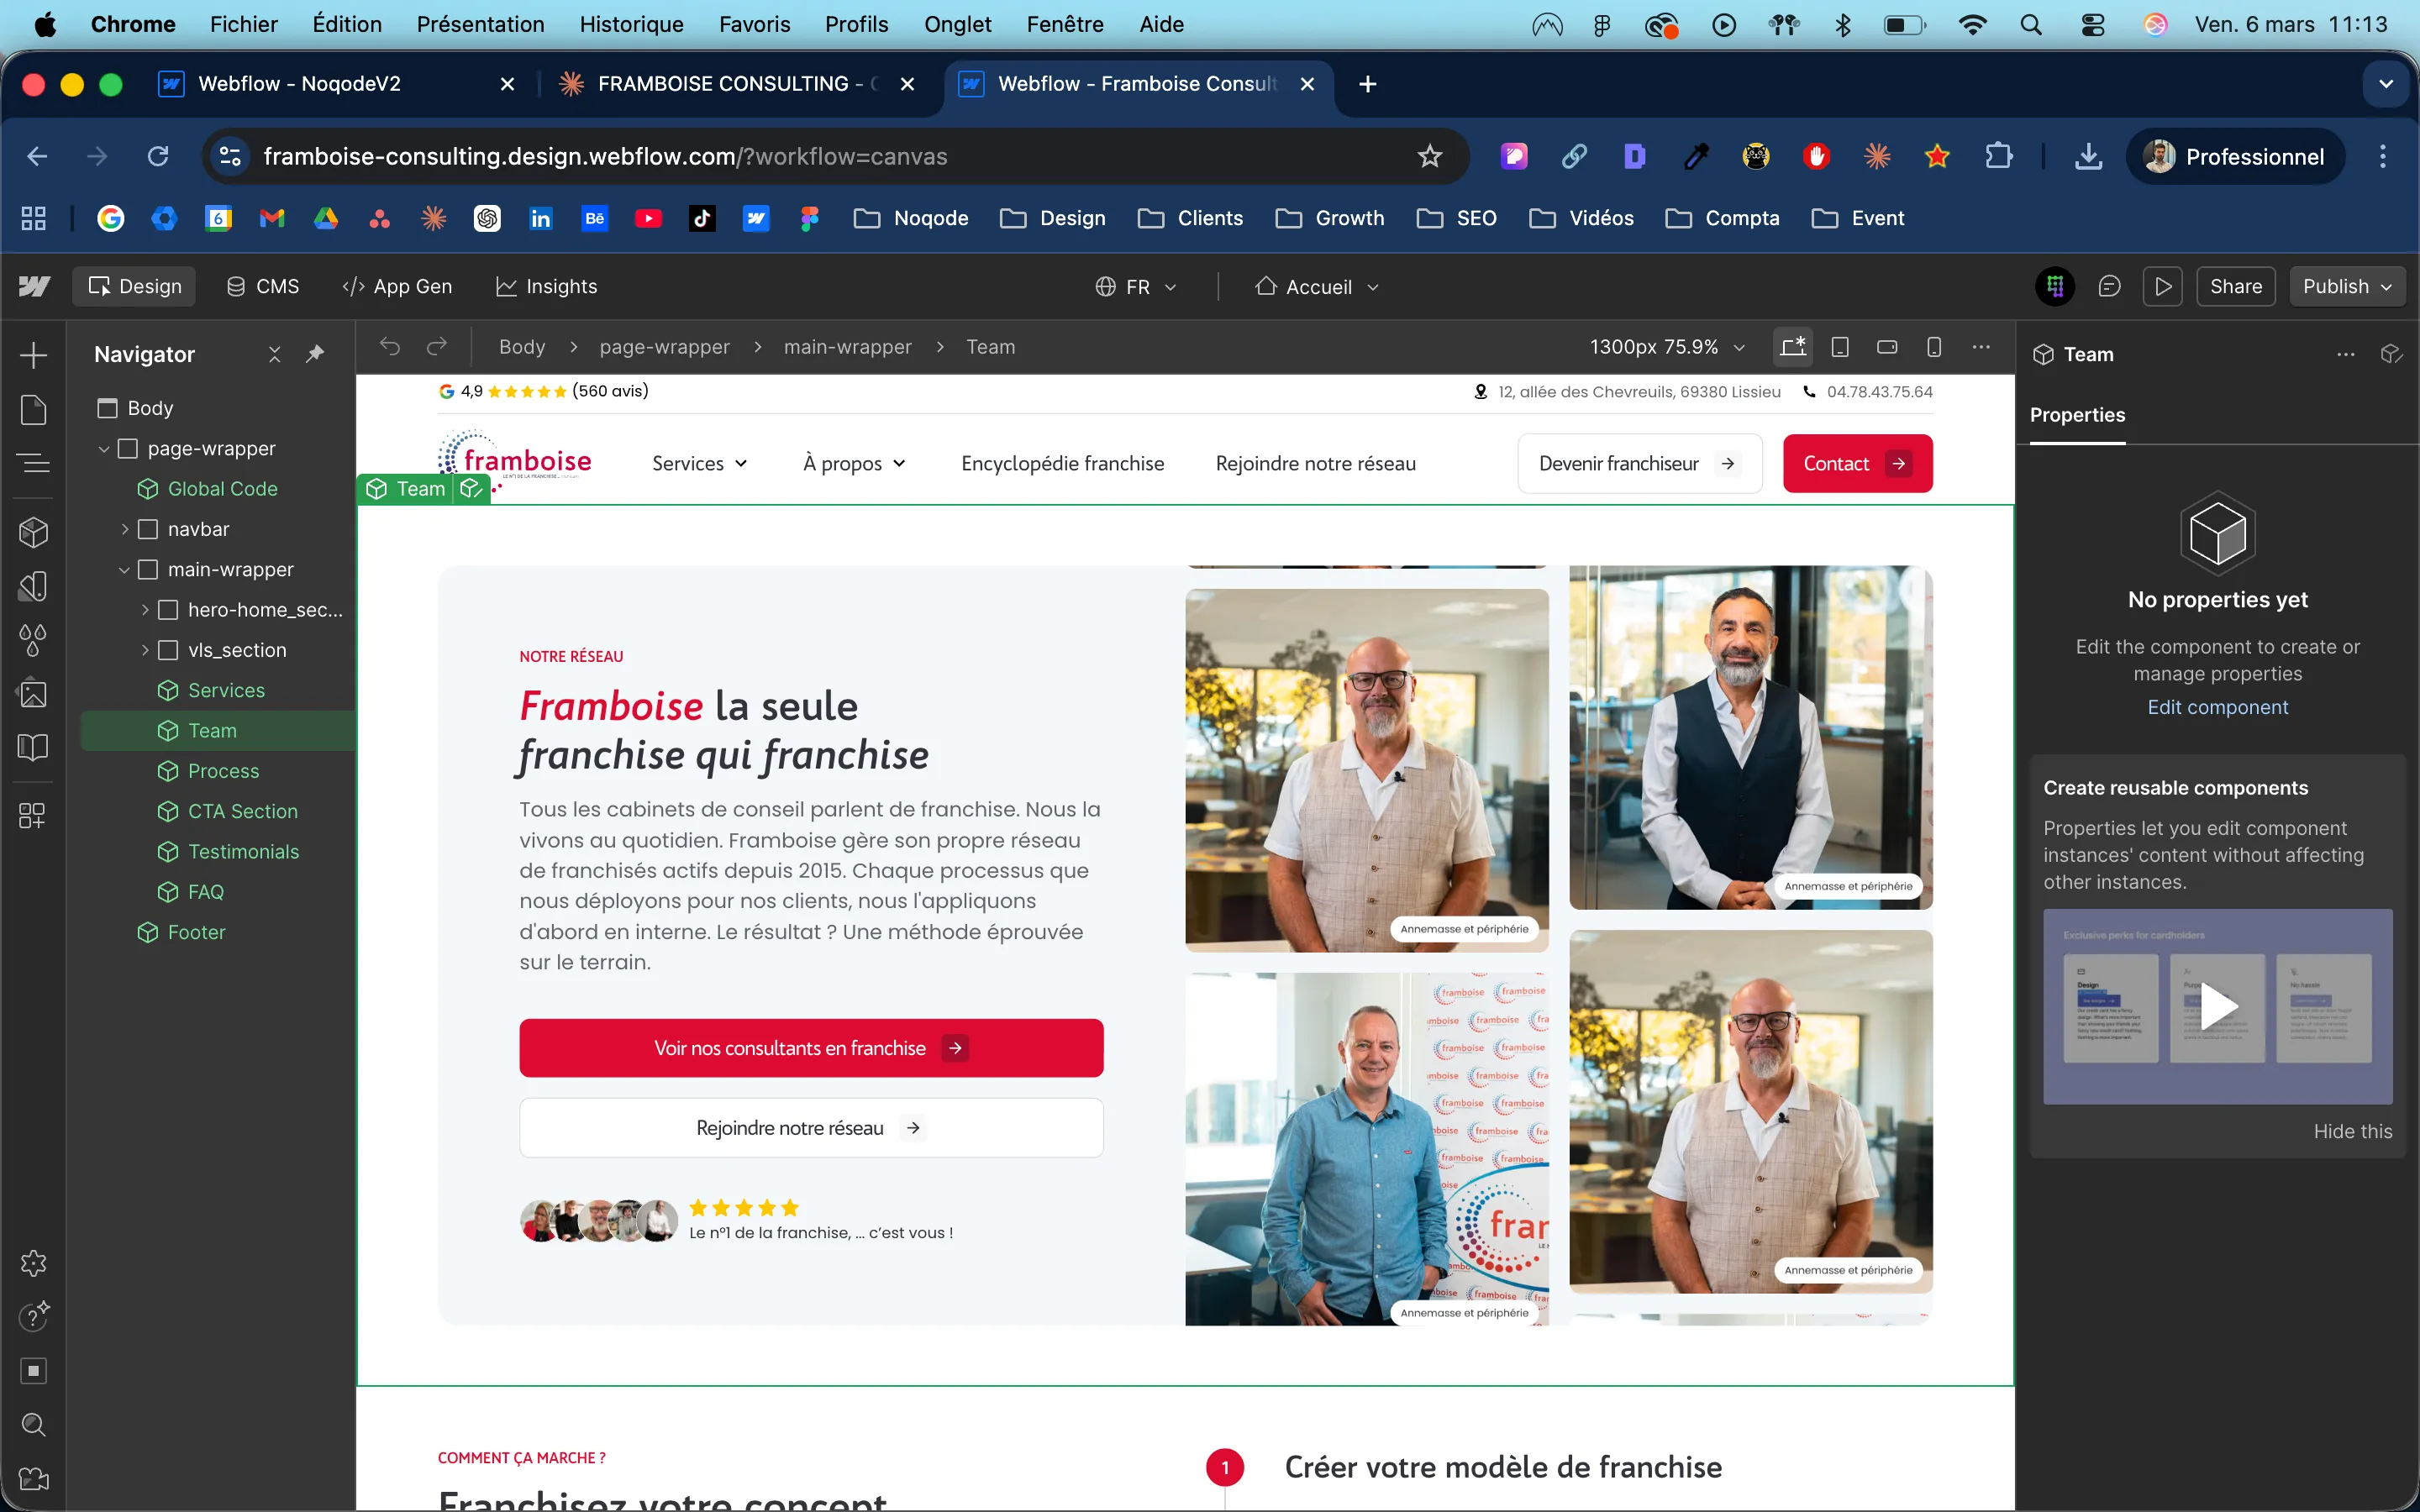Open the comments bubble icon
This screenshot has width=2420, height=1512.
pos(2109,287)
